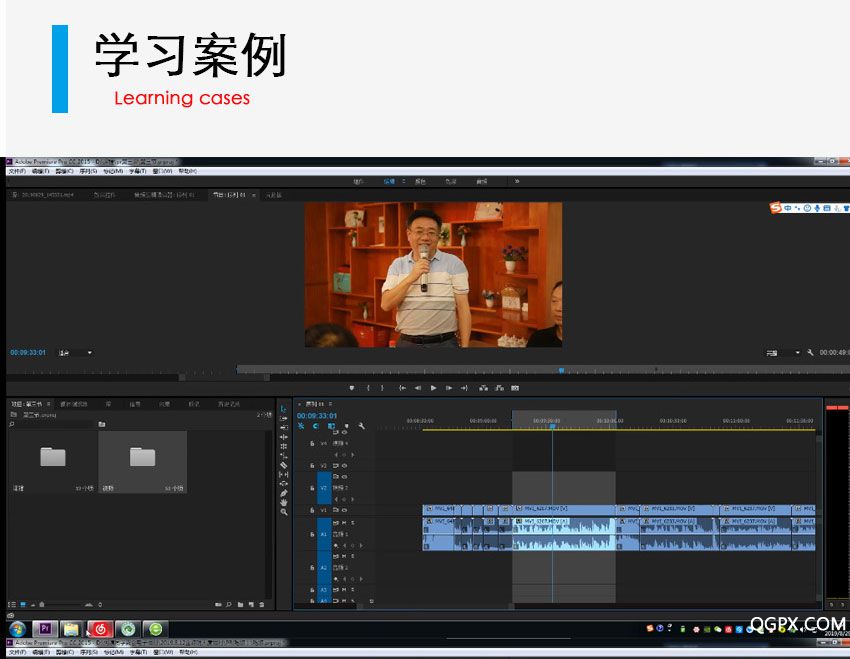The image size is (850, 659).
Task: Toggle A1 track targeting label
Action: [324, 534]
